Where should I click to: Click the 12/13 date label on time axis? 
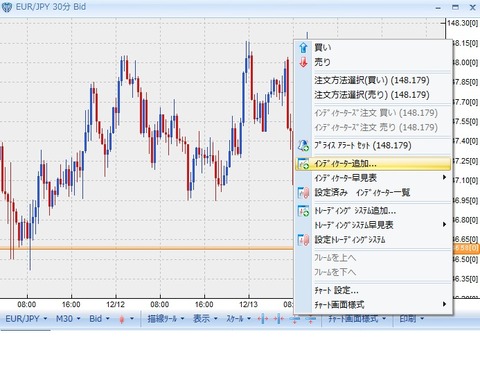248,304
